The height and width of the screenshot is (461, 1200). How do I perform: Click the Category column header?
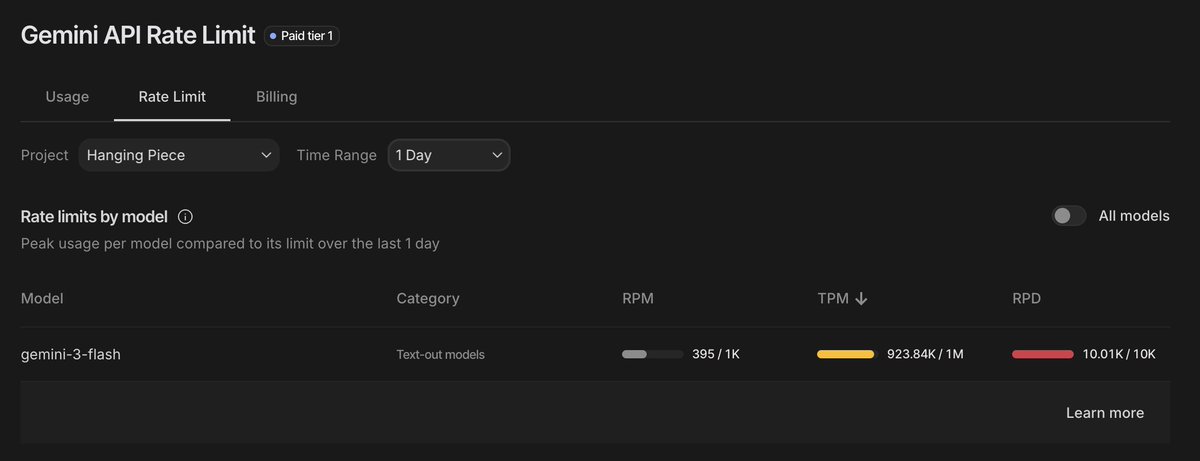(x=428, y=298)
